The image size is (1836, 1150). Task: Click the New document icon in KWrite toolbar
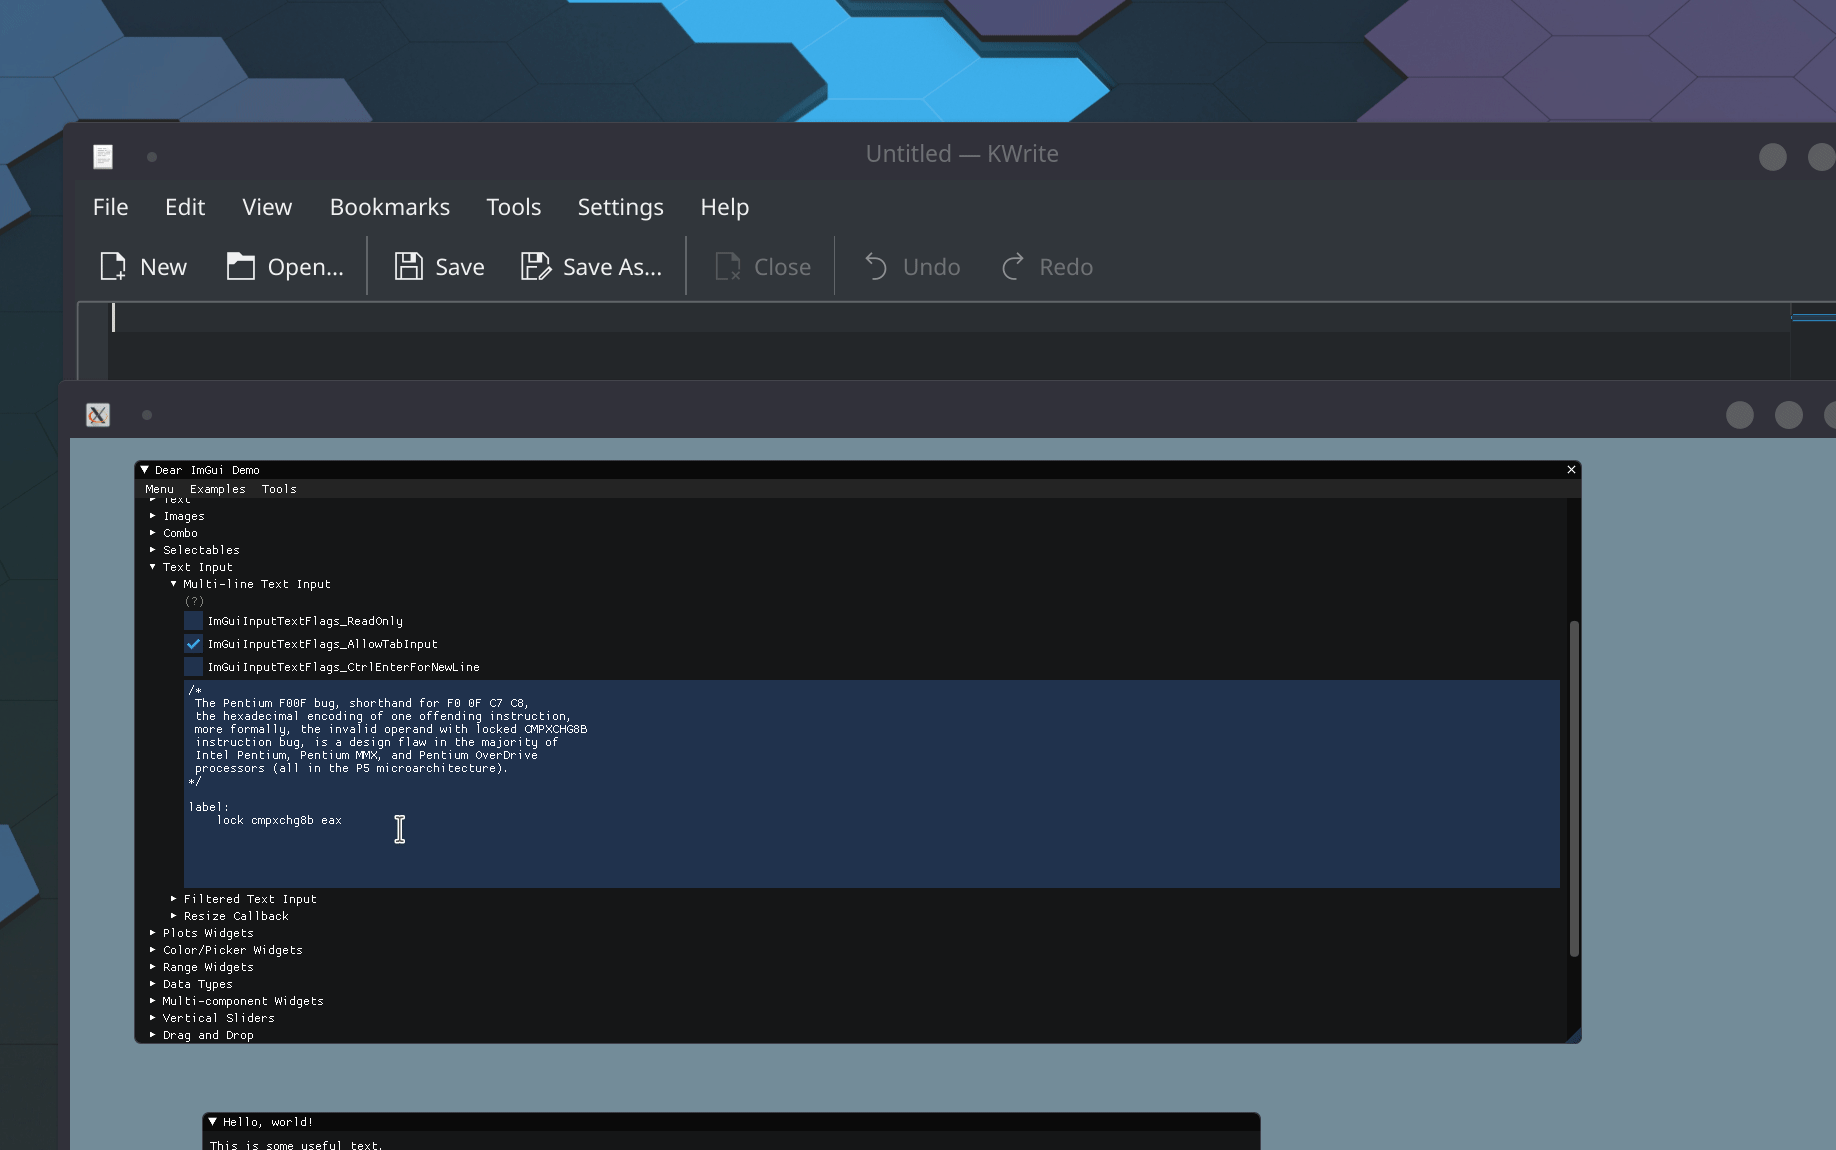click(x=113, y=266)
